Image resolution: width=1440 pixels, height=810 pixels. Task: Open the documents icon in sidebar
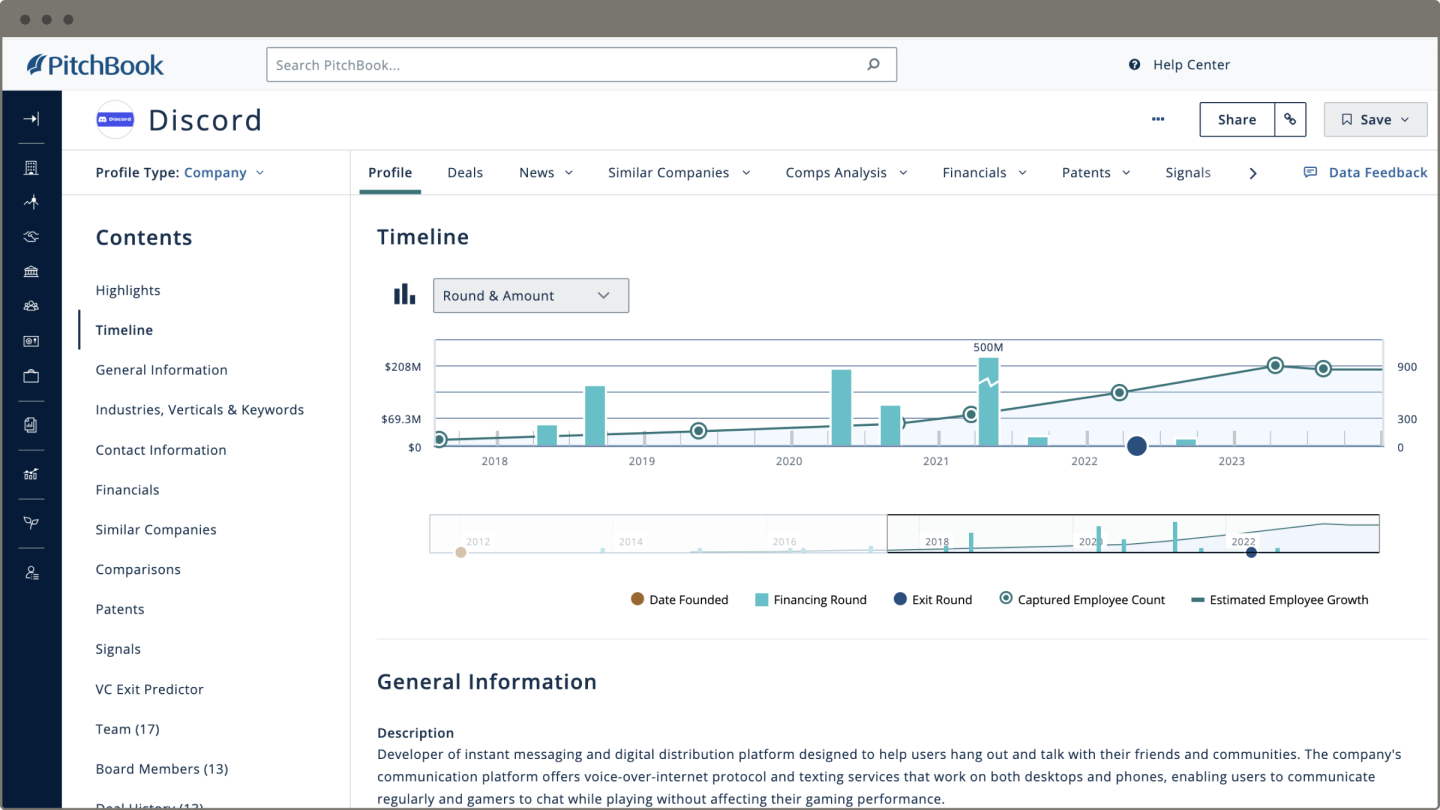point(31,425)
